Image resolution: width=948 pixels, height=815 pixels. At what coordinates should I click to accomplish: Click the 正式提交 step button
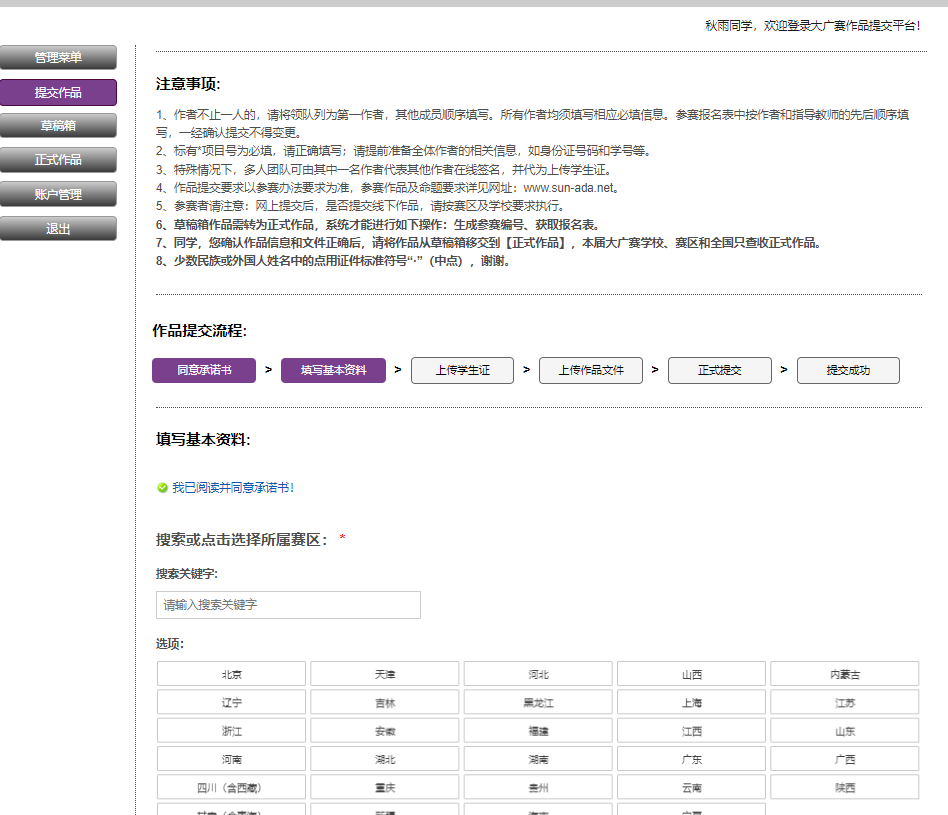coord(719,370)
